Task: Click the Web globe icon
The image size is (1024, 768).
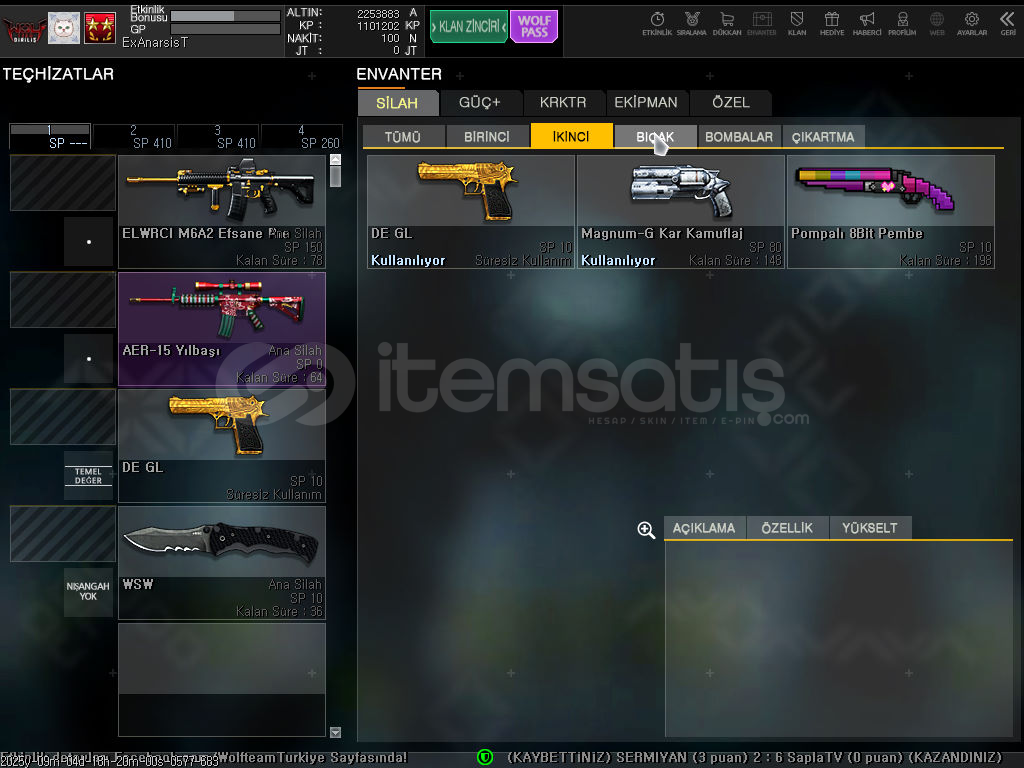Action: click(x=937, y=24)
